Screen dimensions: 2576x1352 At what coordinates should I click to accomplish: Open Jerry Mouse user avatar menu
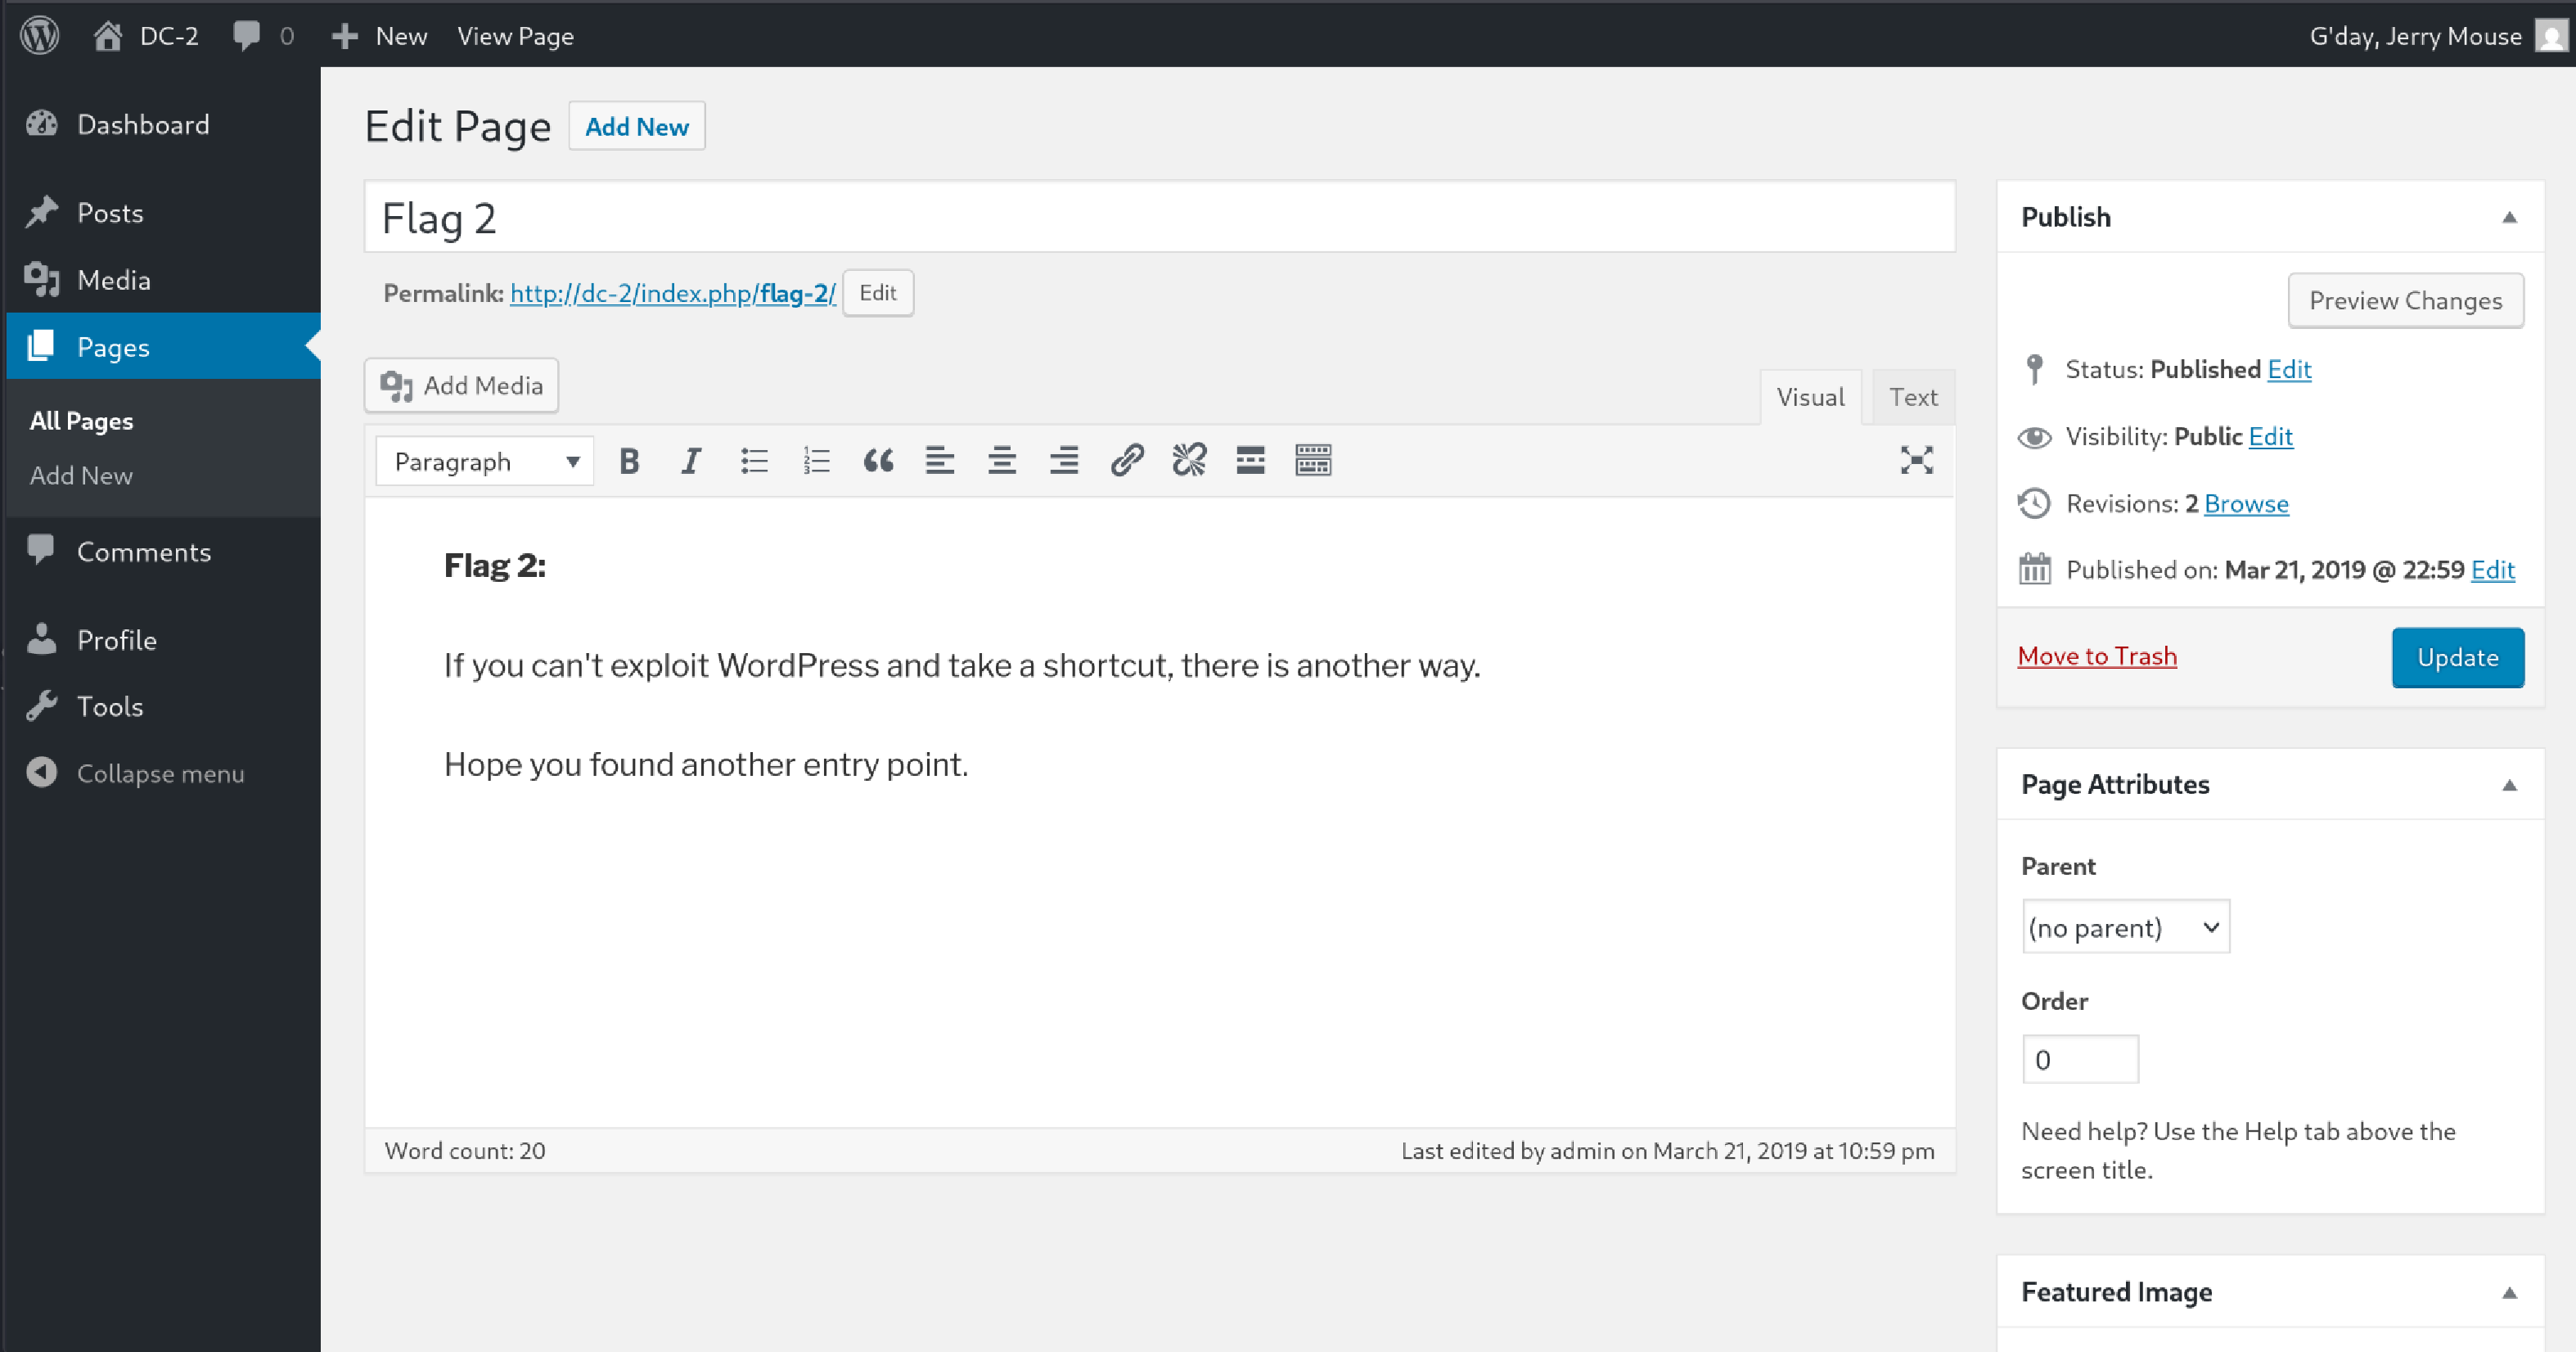click(2551, 36)
